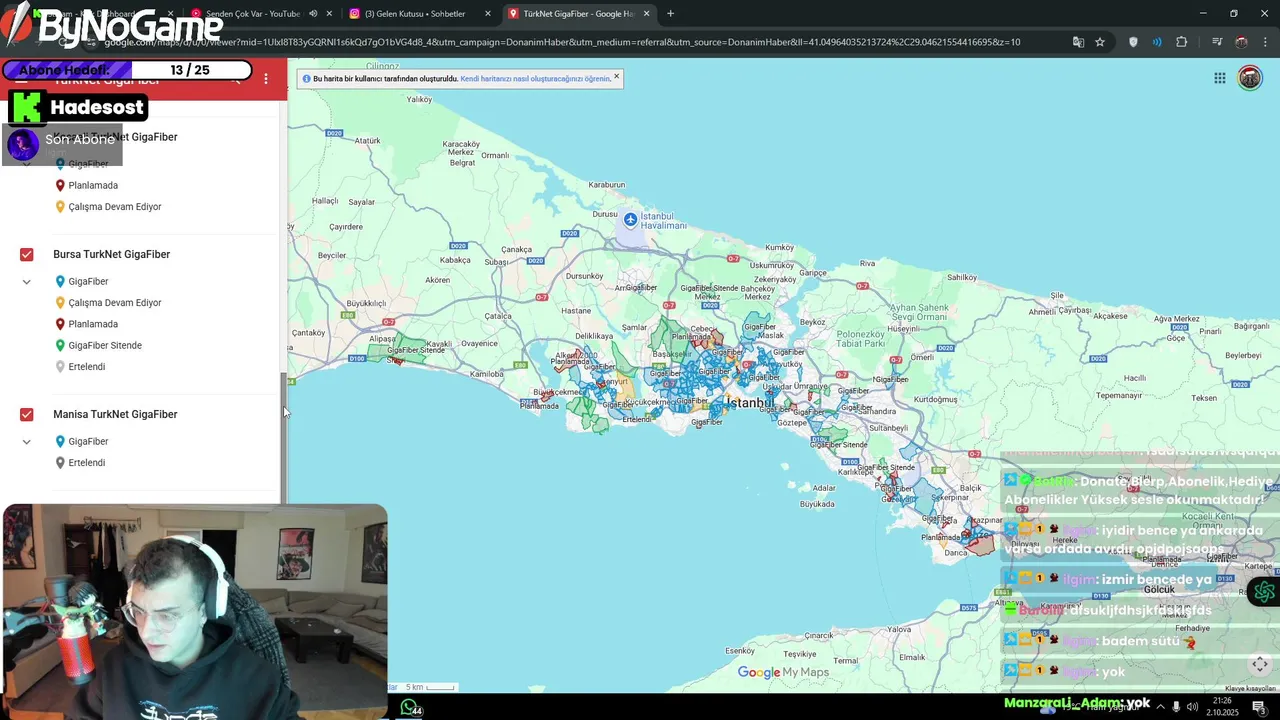
Task: Click the shield extension icon in toolbar
Action: pos(1133,42)
